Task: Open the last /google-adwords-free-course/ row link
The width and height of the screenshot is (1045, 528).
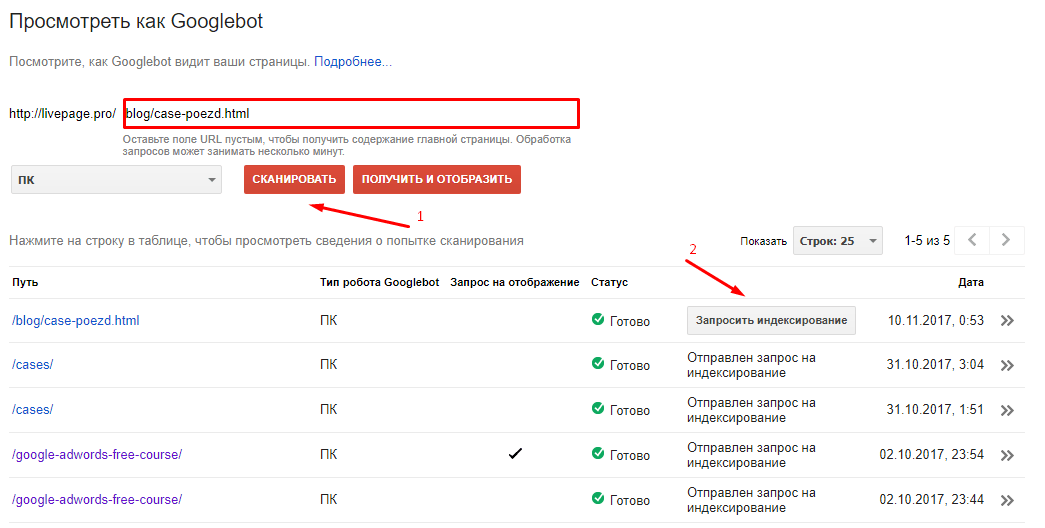Action: pos(97,500)
